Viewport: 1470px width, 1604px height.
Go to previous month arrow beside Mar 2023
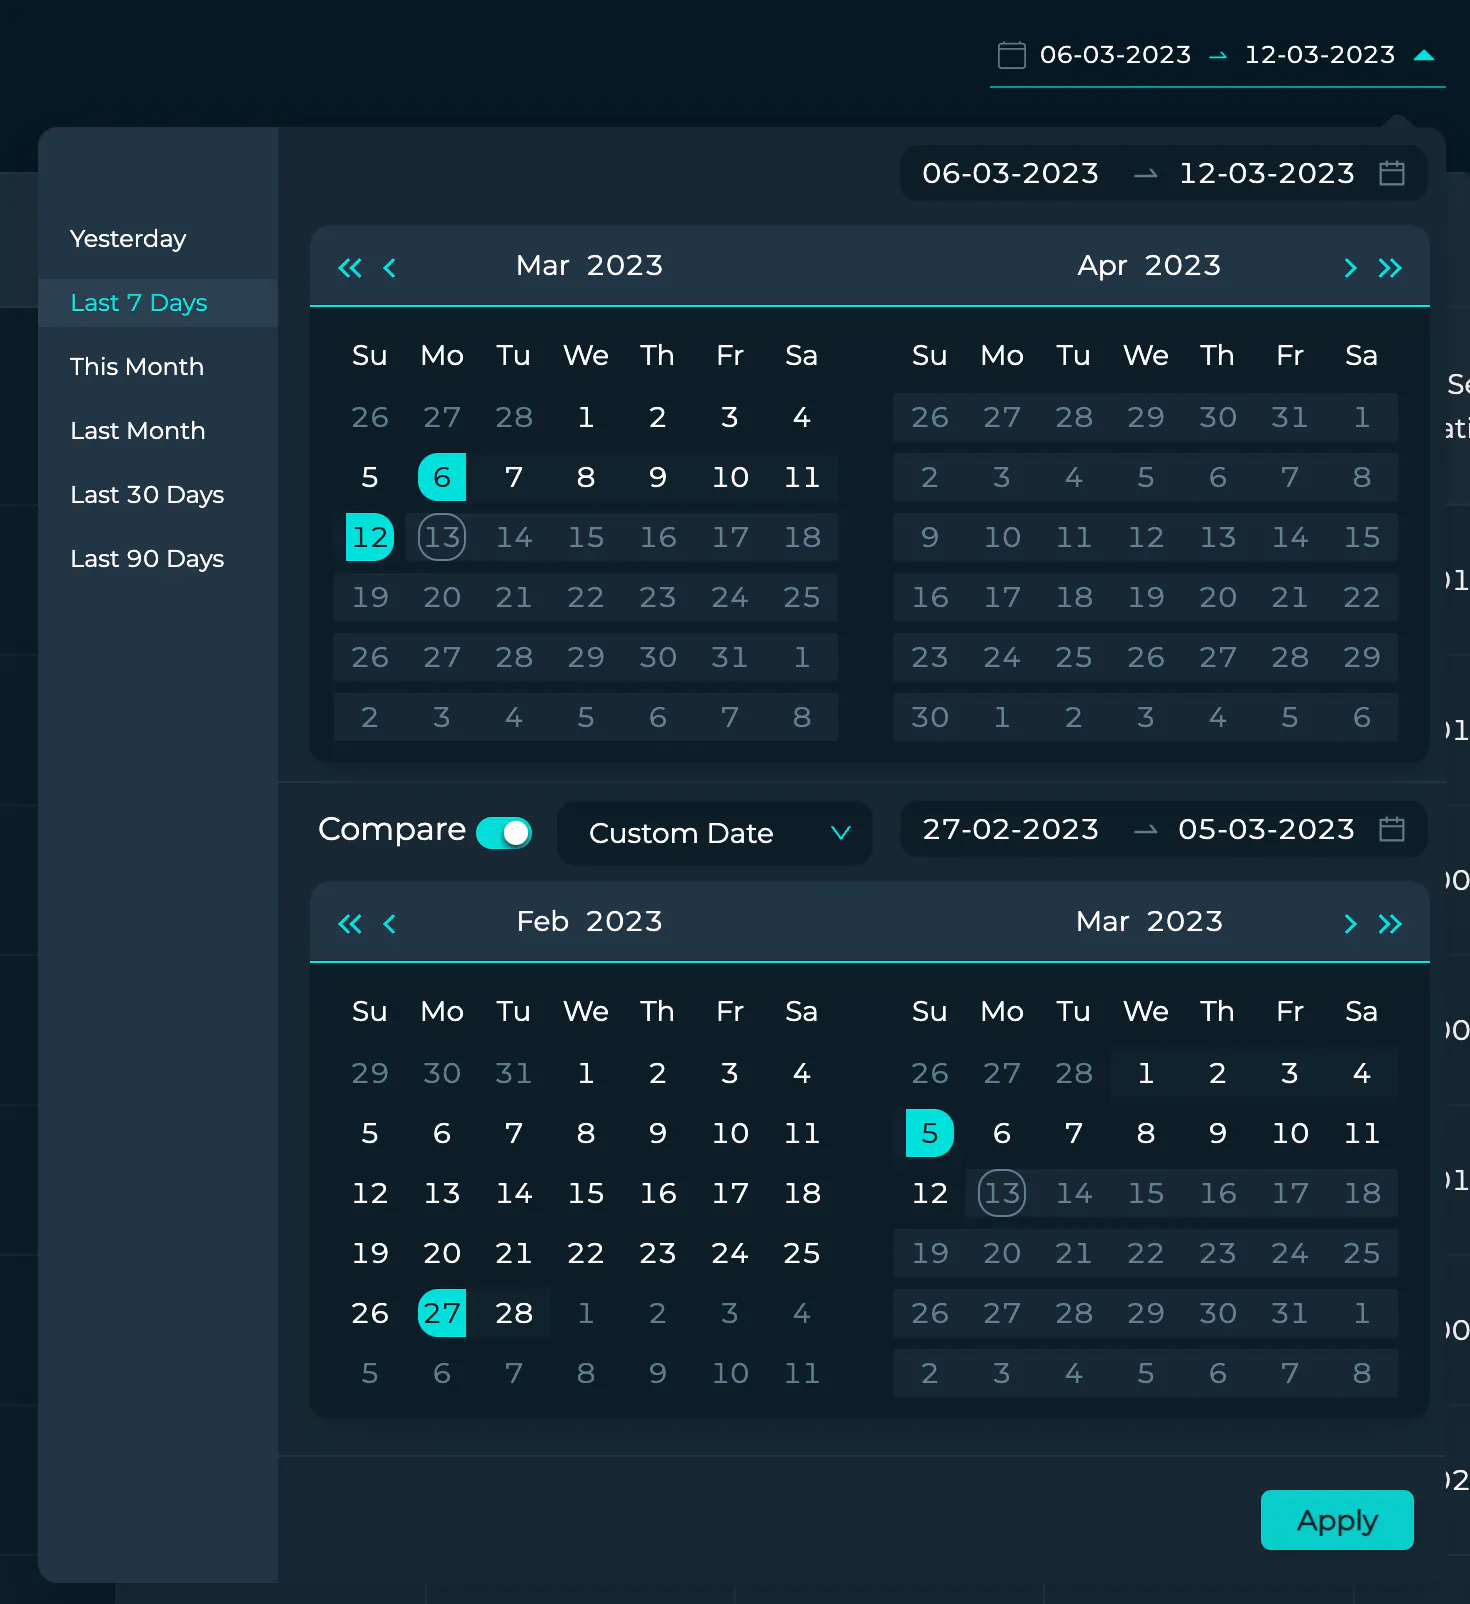(x=390, y=268)
